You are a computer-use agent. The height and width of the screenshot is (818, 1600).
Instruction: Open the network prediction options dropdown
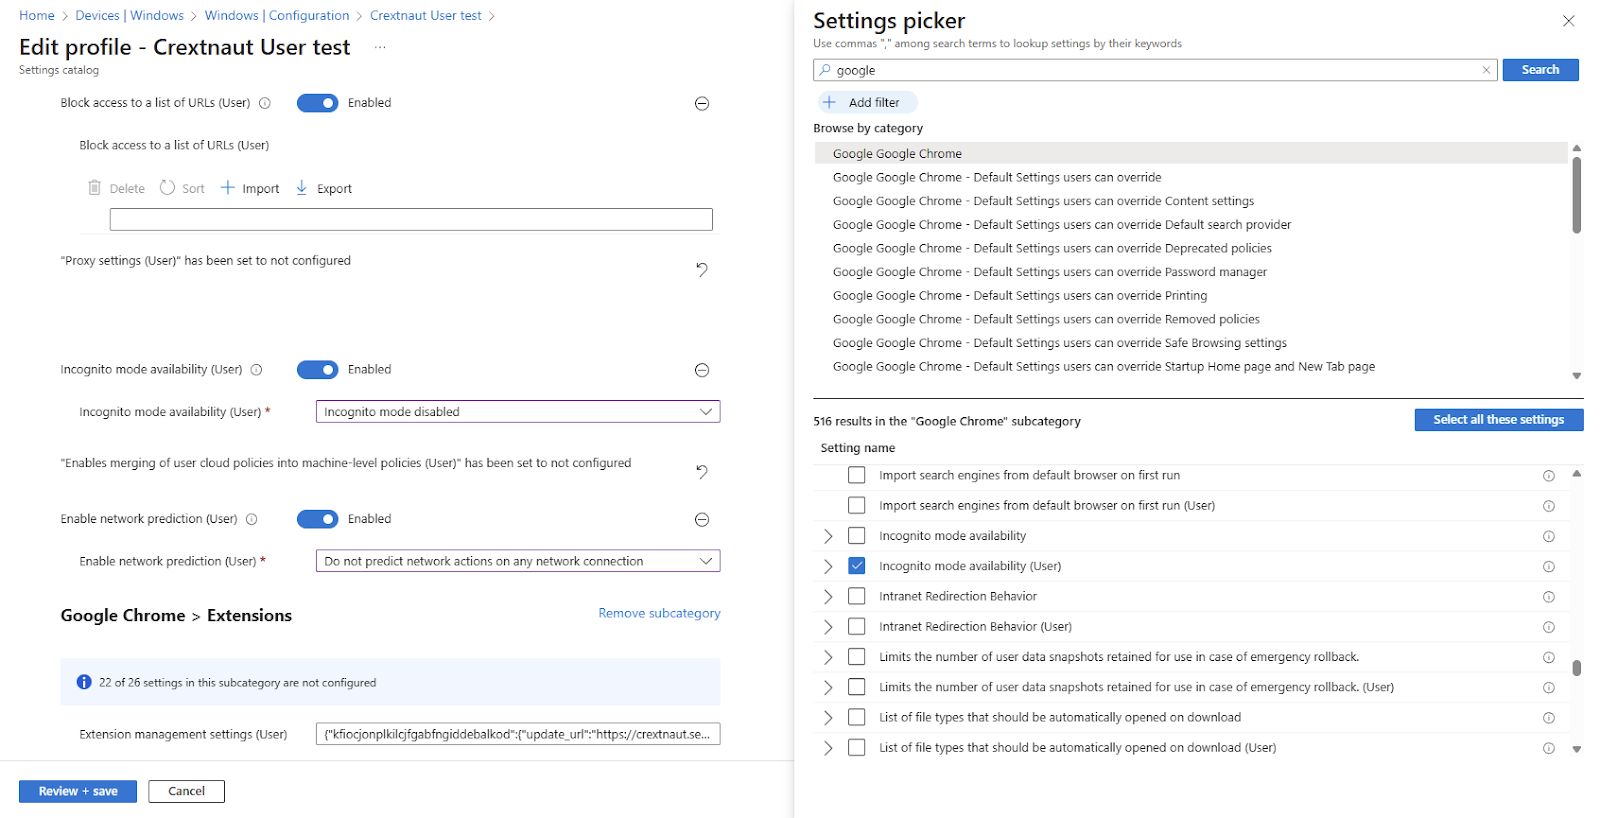tap(518, 561)
